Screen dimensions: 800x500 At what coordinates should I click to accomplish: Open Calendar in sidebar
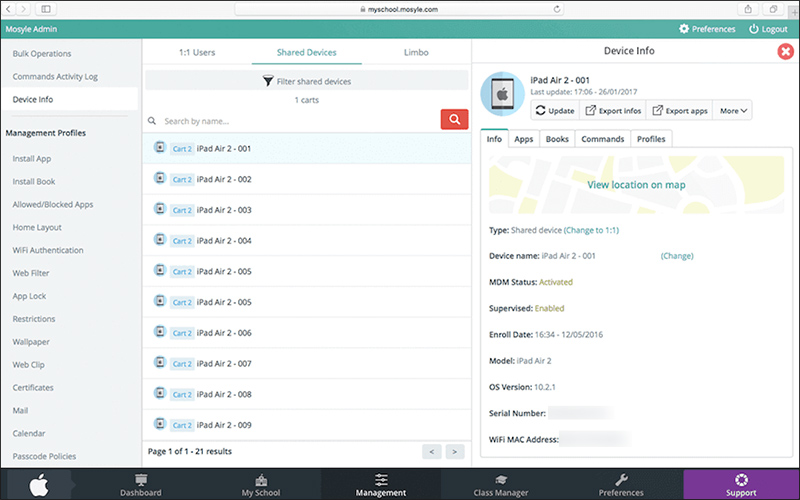pyautogui.click(x=29, y=433)
